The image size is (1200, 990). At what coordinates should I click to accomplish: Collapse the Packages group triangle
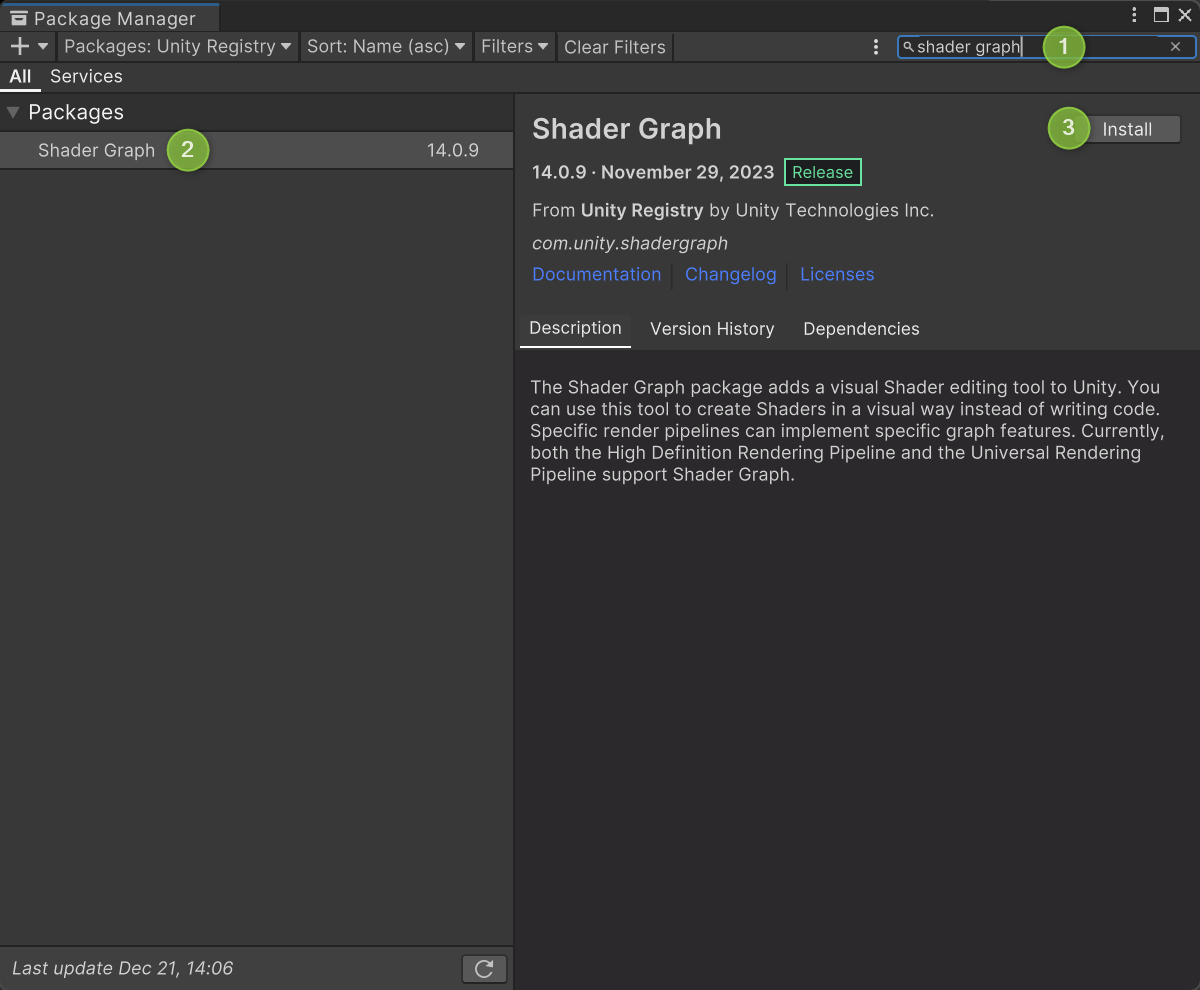click(x=13, y=112)
